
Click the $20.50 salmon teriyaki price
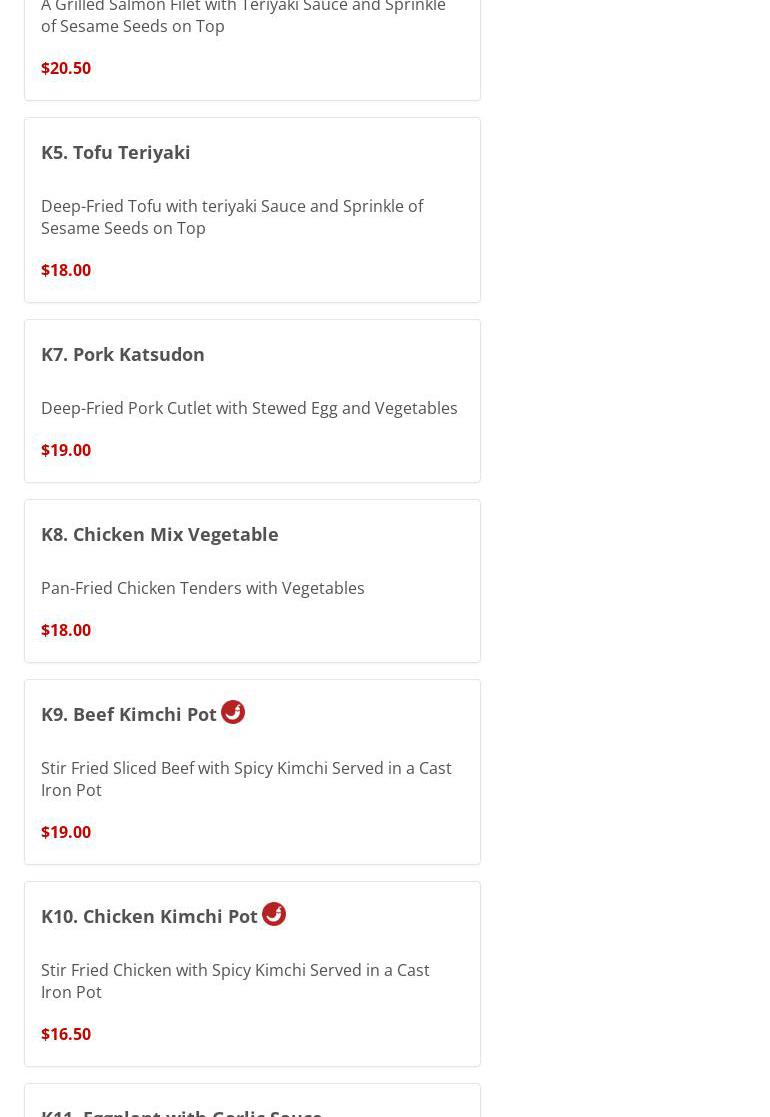(x=66, y=68)
